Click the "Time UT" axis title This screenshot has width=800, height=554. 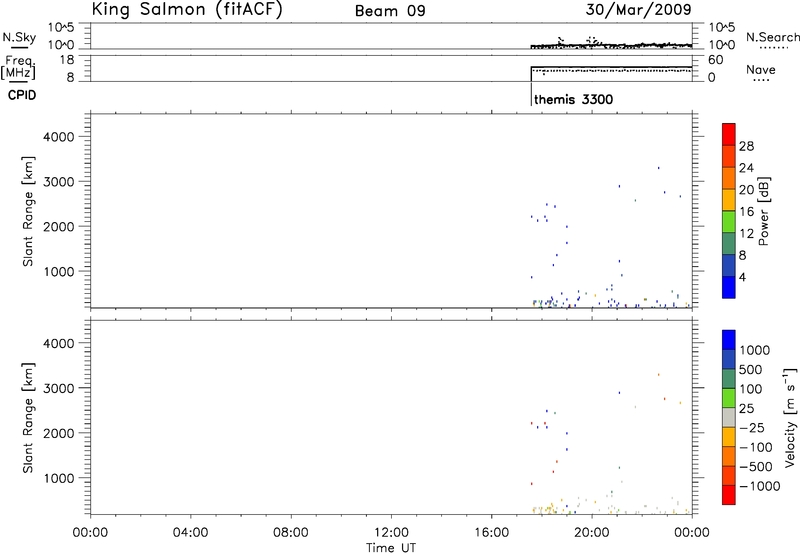(x=391, y=548)
